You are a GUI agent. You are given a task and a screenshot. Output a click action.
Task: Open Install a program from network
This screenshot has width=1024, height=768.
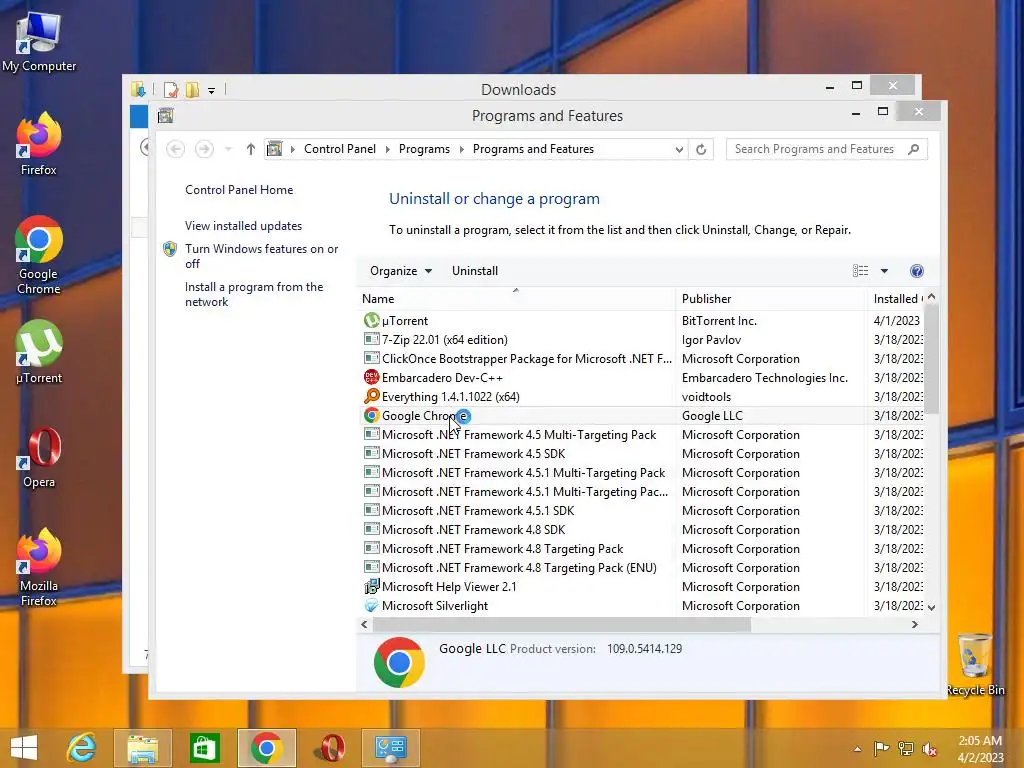[253, 295]
